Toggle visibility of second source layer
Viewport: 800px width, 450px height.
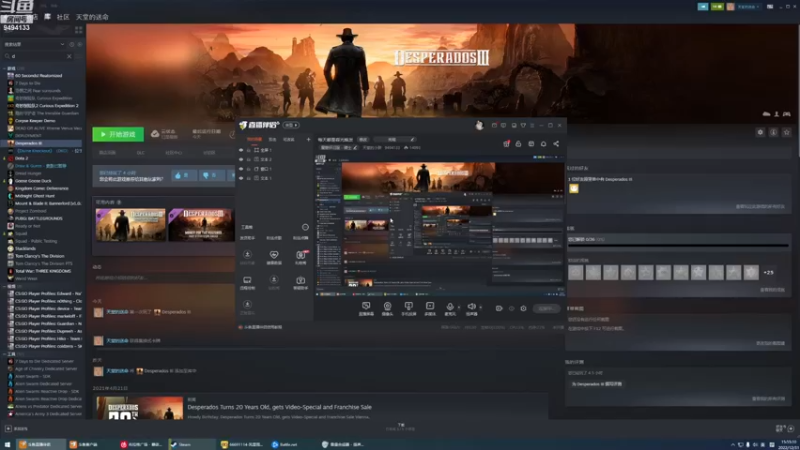(x=241, y=160)
